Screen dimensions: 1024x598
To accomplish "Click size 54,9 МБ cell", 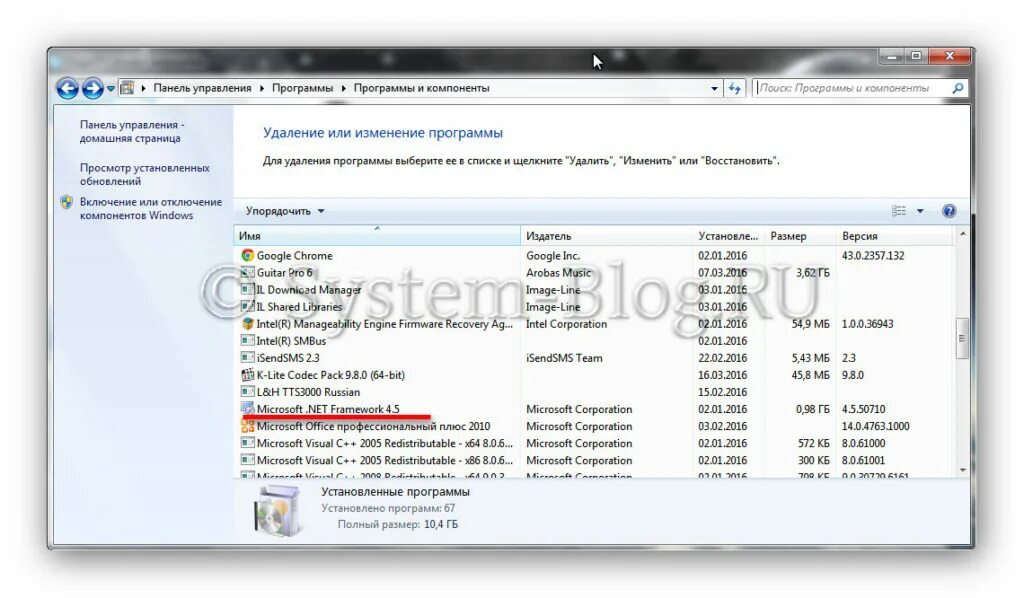I will (810, 324).
